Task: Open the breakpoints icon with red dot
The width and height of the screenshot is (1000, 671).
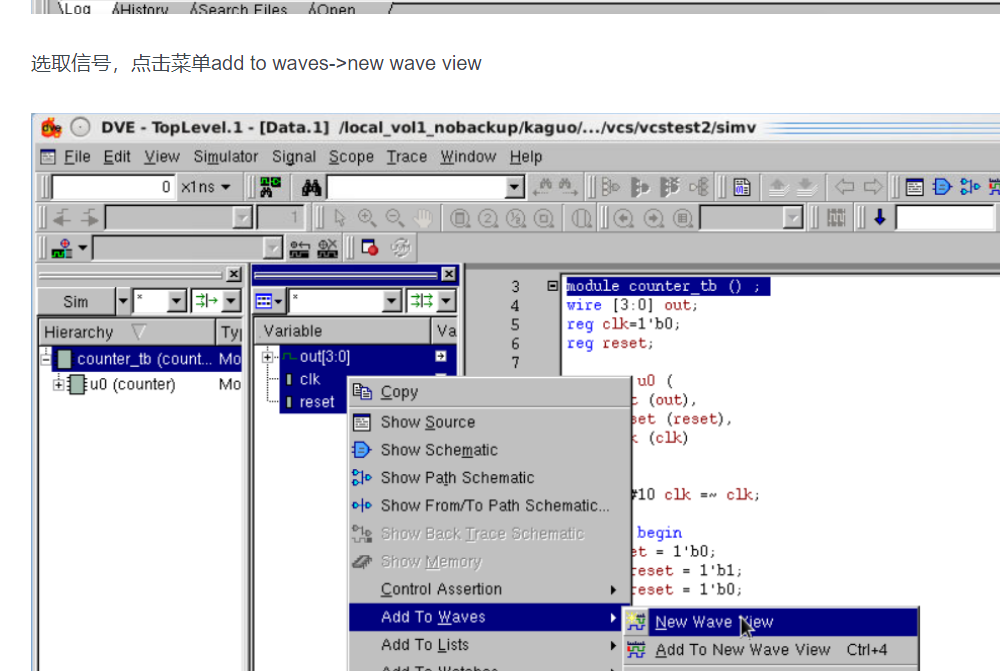Action: [x=368, y=248]
